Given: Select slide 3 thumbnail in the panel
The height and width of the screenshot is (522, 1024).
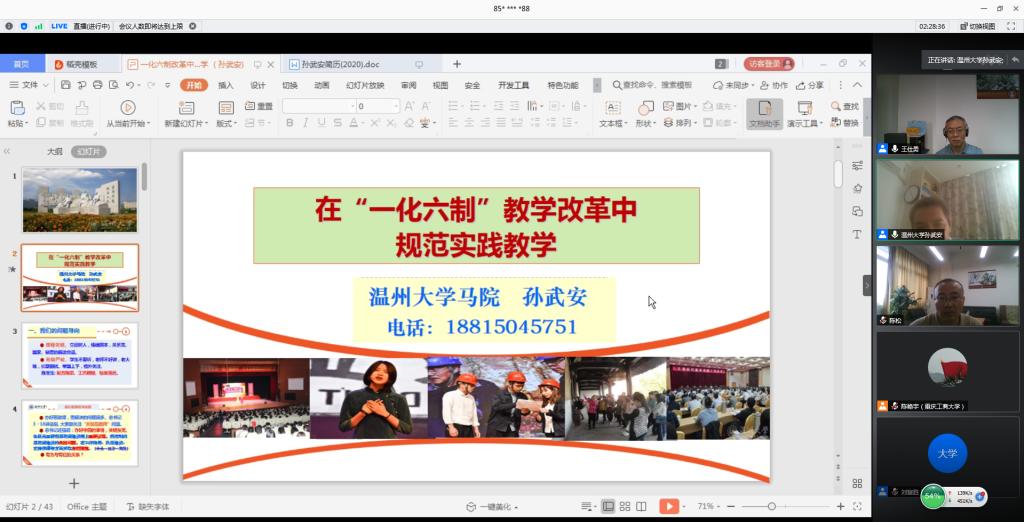Looking at the screenshot, I should point(80,355).
